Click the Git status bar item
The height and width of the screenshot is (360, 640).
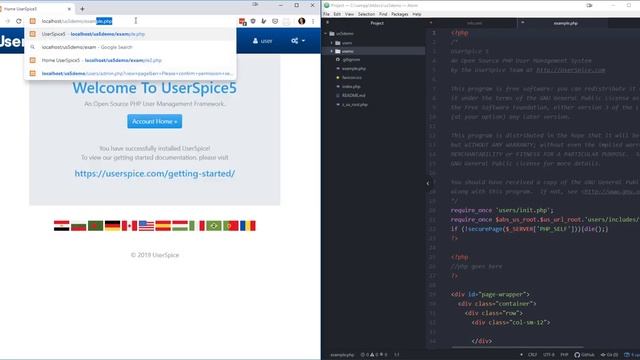click(x=609, y=355)
